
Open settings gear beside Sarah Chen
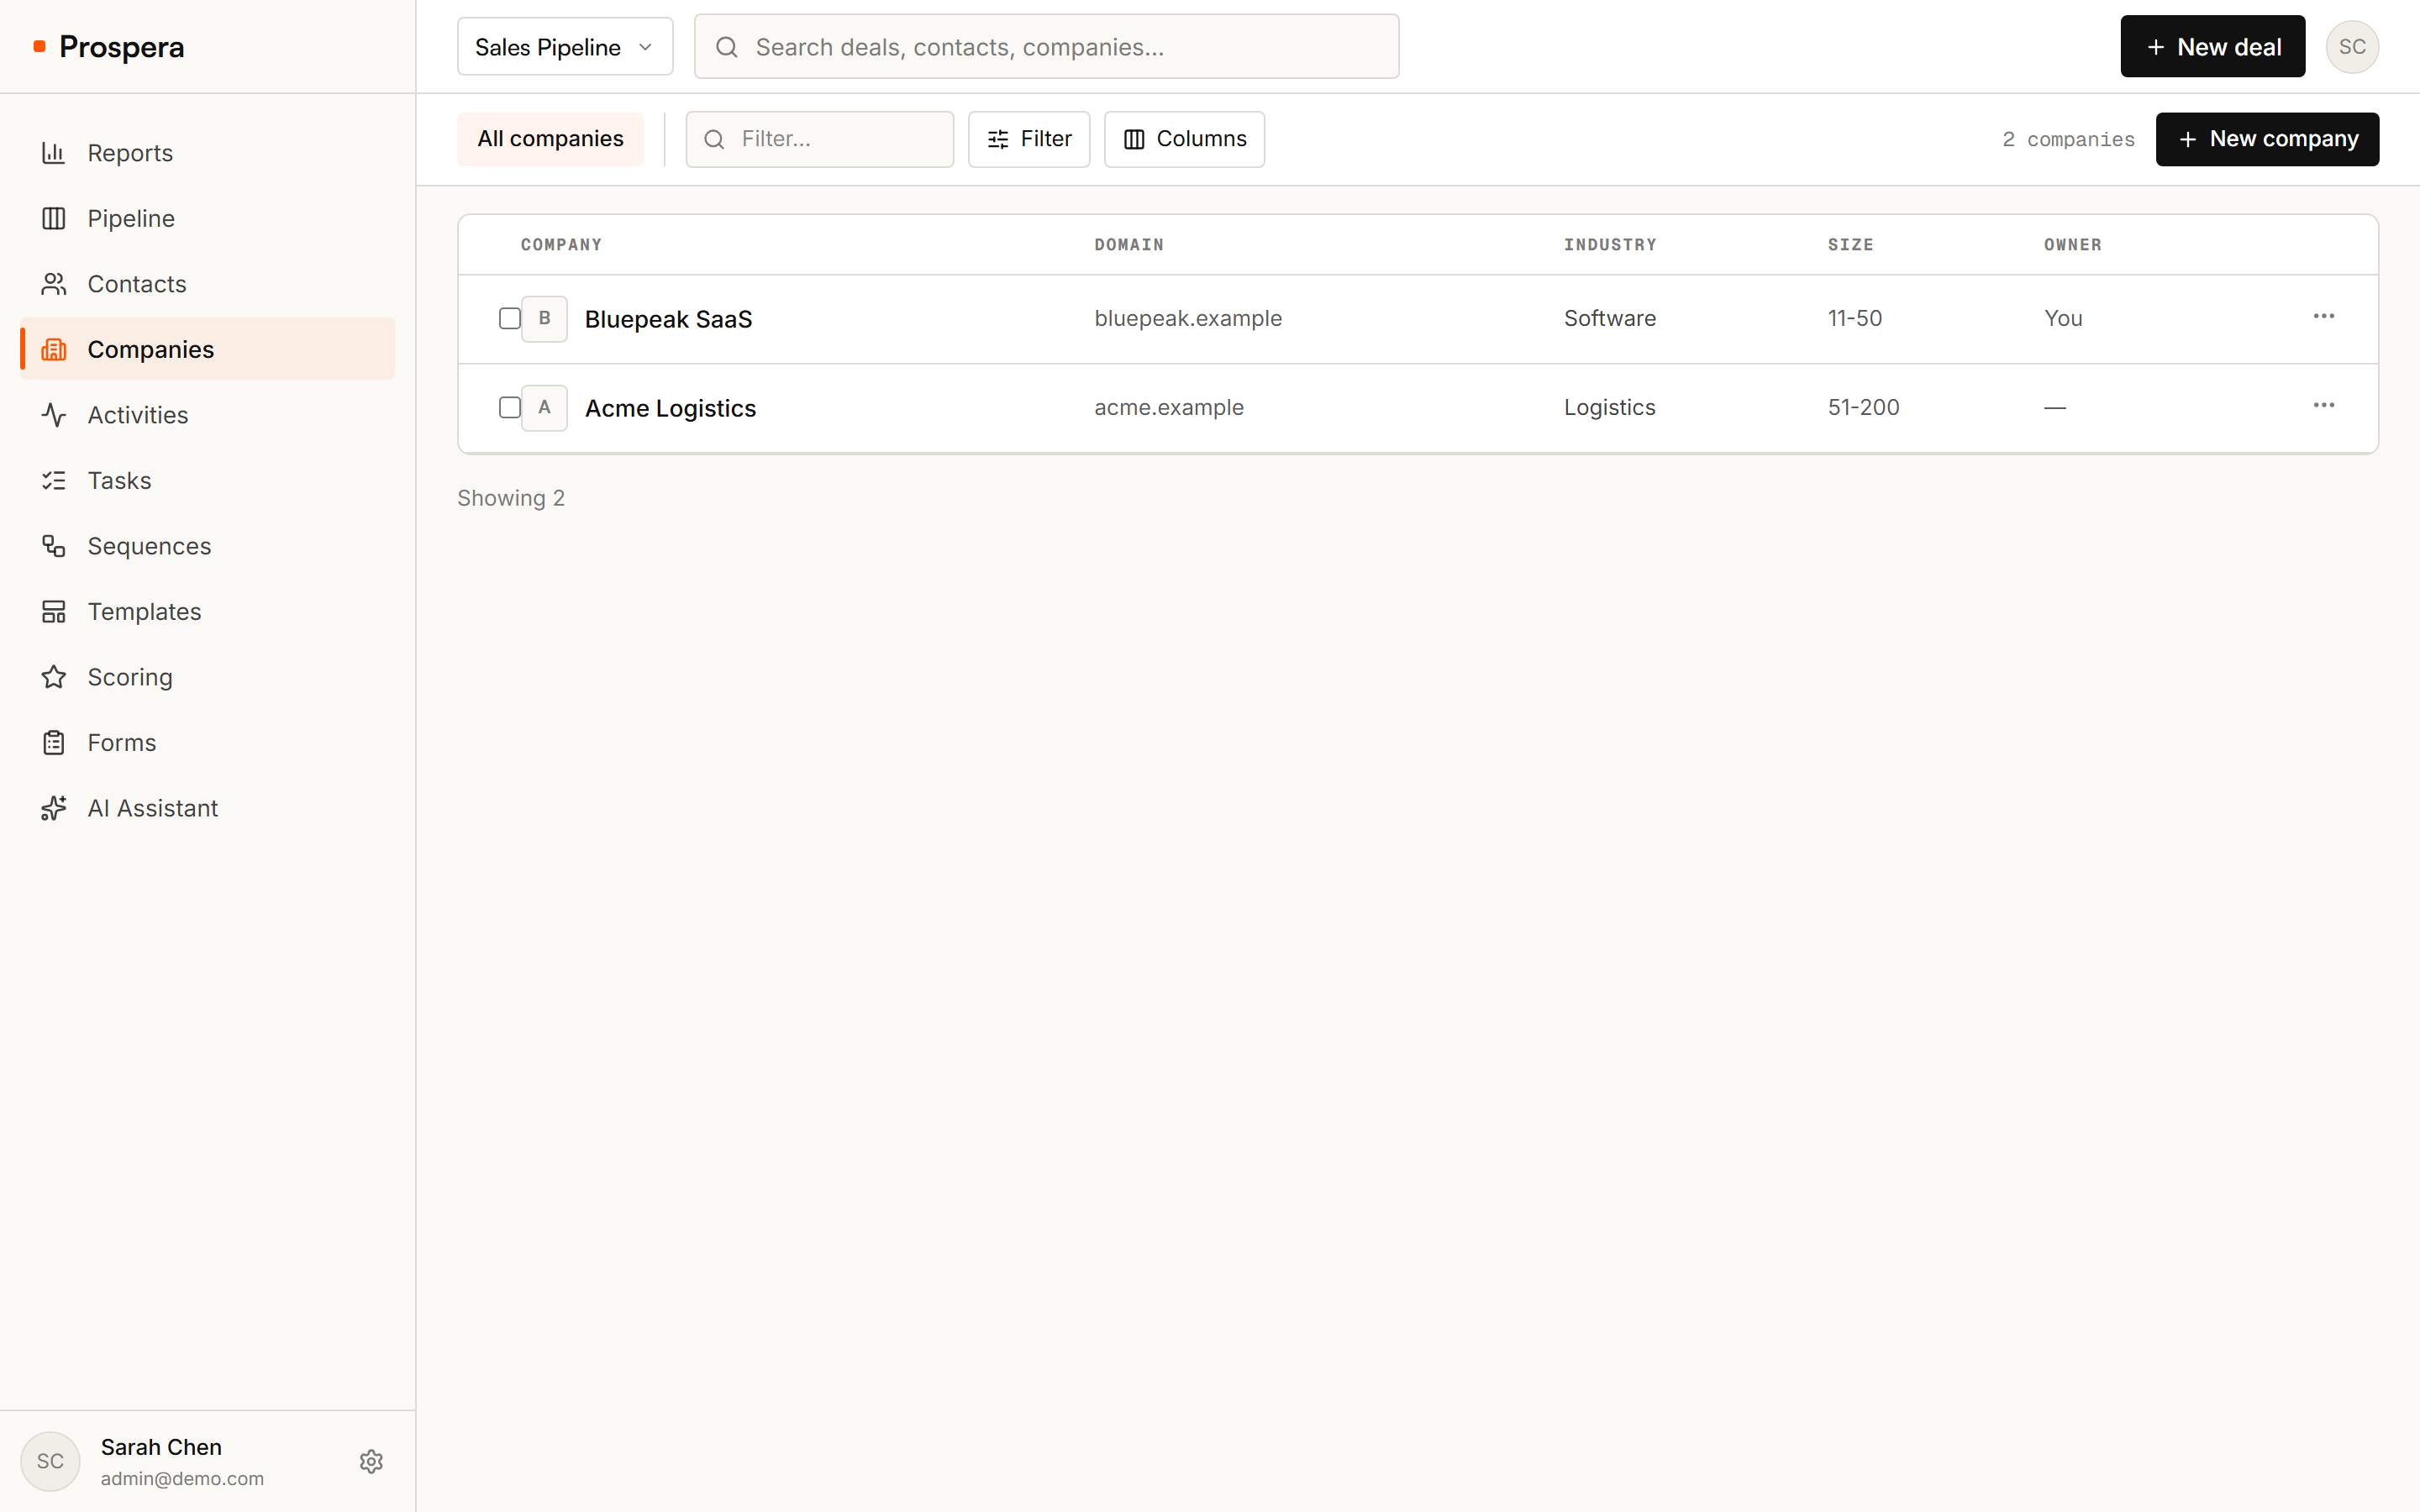[x=371, y=1461]
